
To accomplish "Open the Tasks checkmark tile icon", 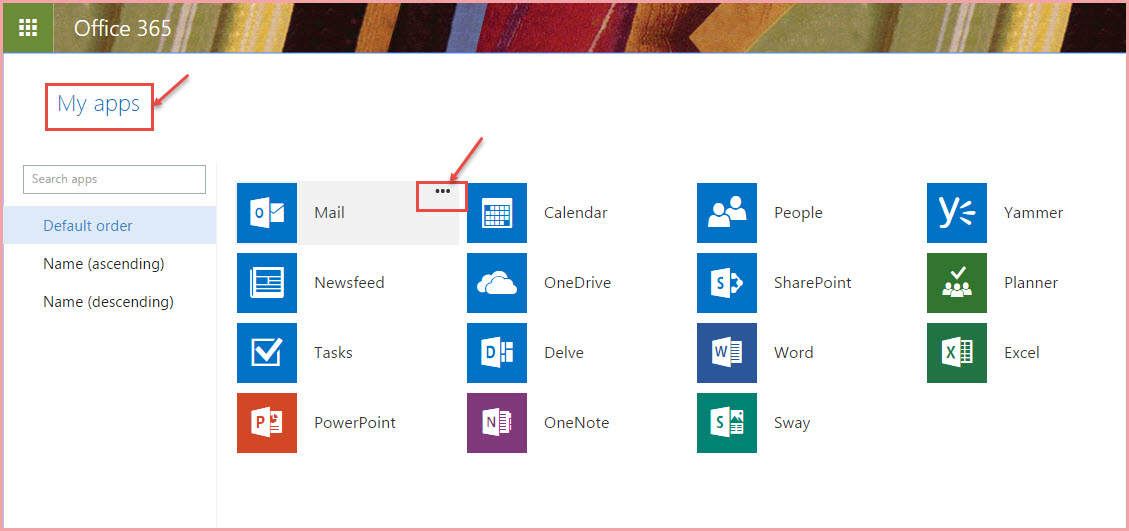I will (x=266, y=353).
